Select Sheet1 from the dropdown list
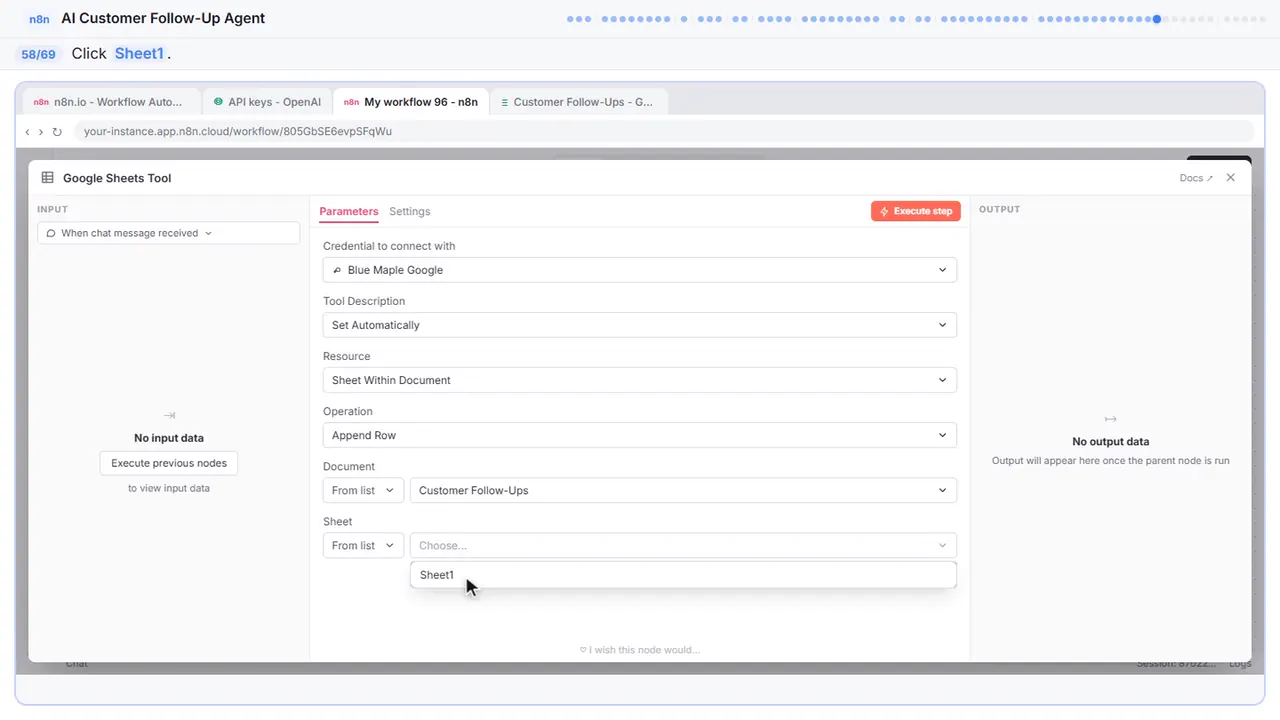 (x=683, y=575)
